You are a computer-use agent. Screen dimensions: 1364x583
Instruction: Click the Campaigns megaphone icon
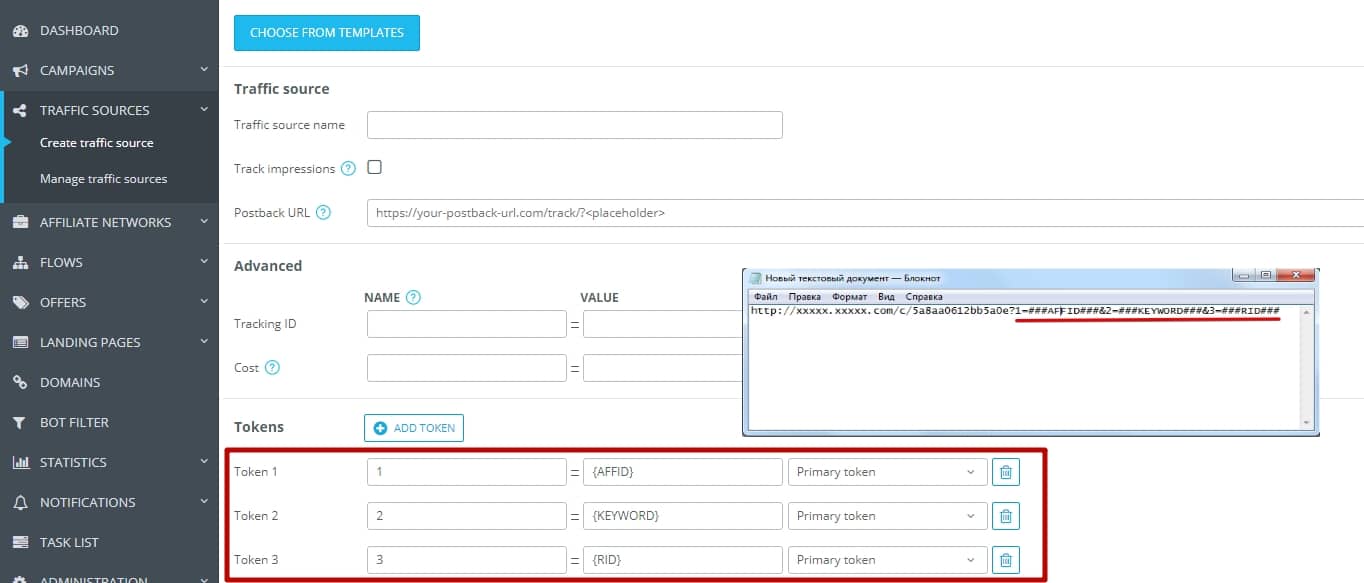19,71
